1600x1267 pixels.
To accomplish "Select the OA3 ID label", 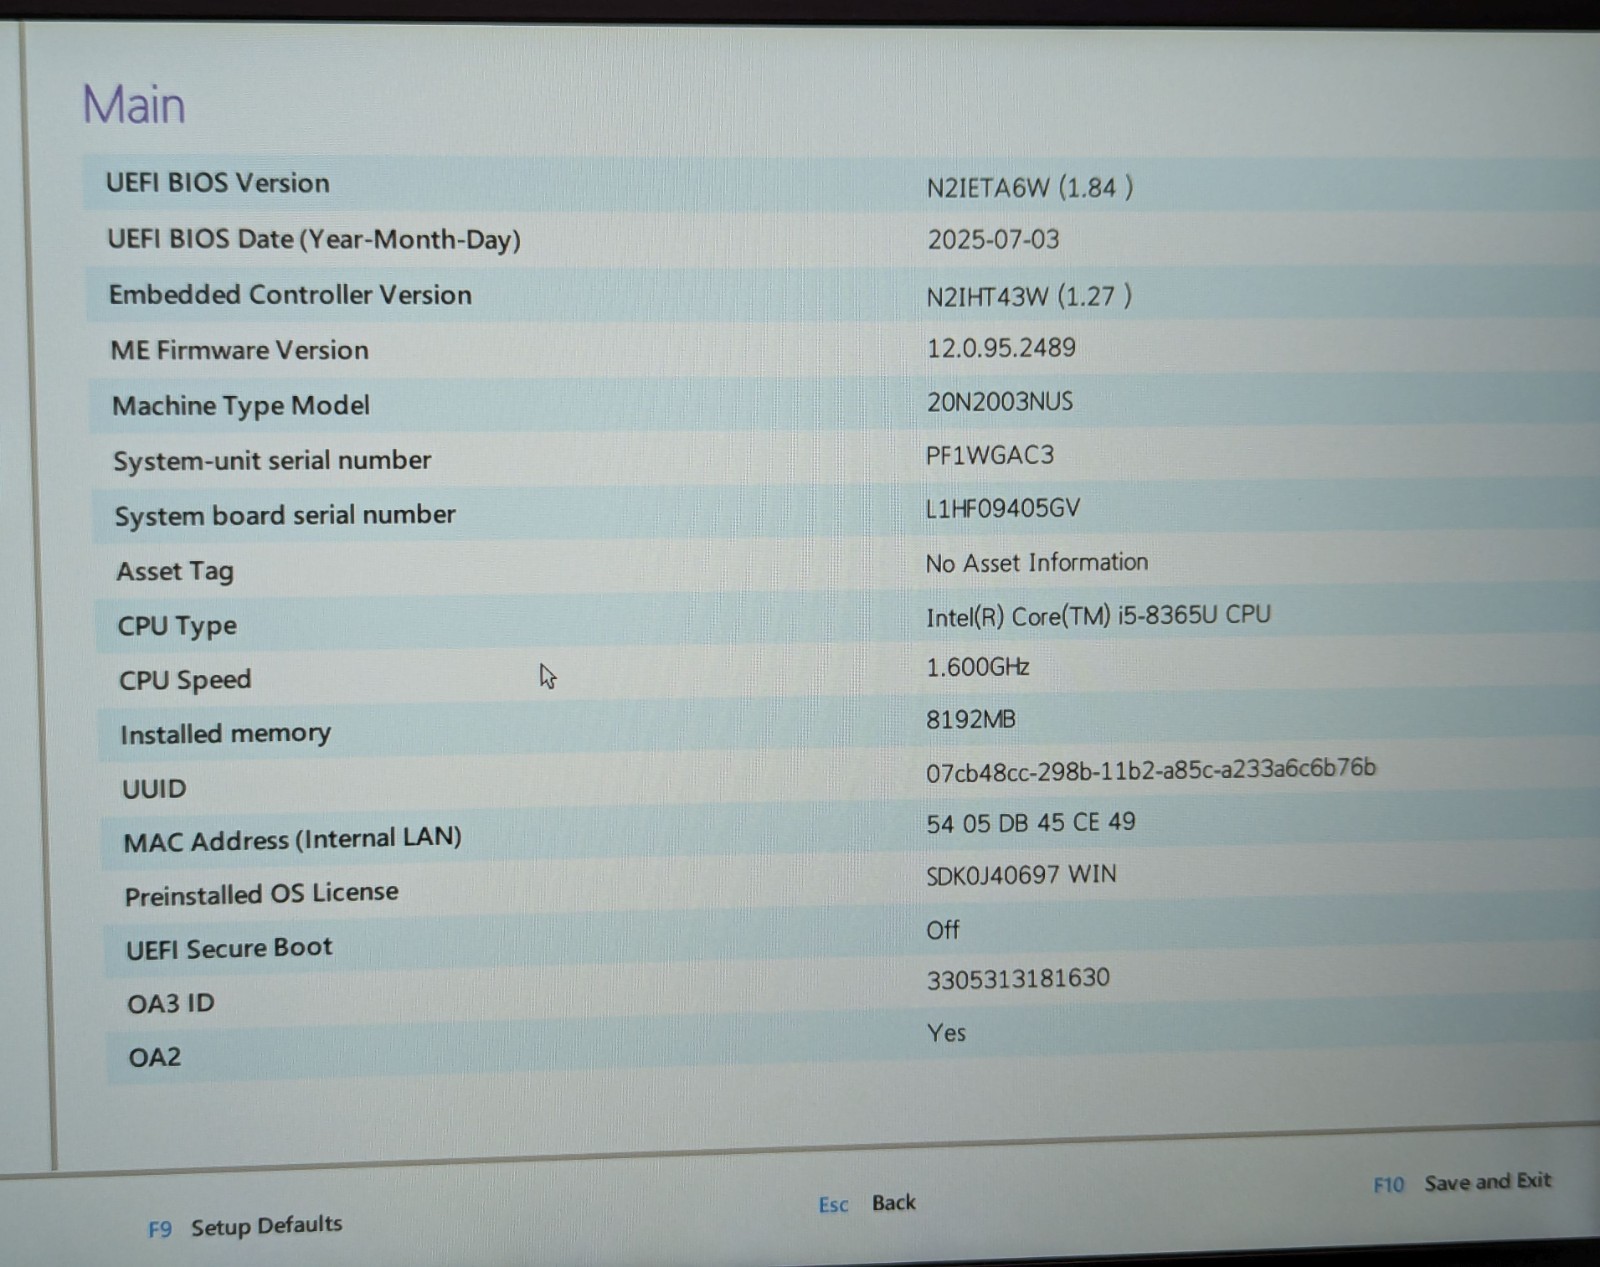I will click(x=171, y=1003).
